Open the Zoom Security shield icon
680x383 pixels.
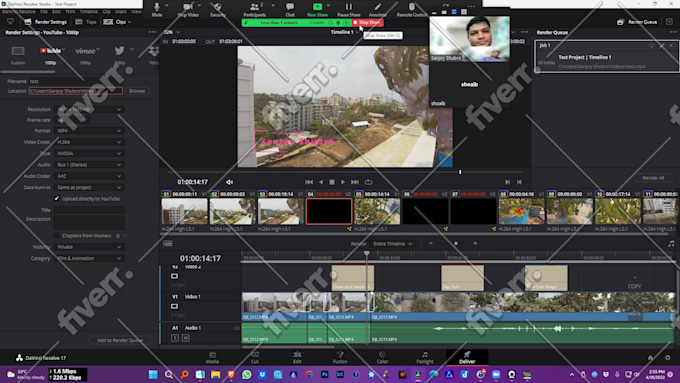[218, 7]
